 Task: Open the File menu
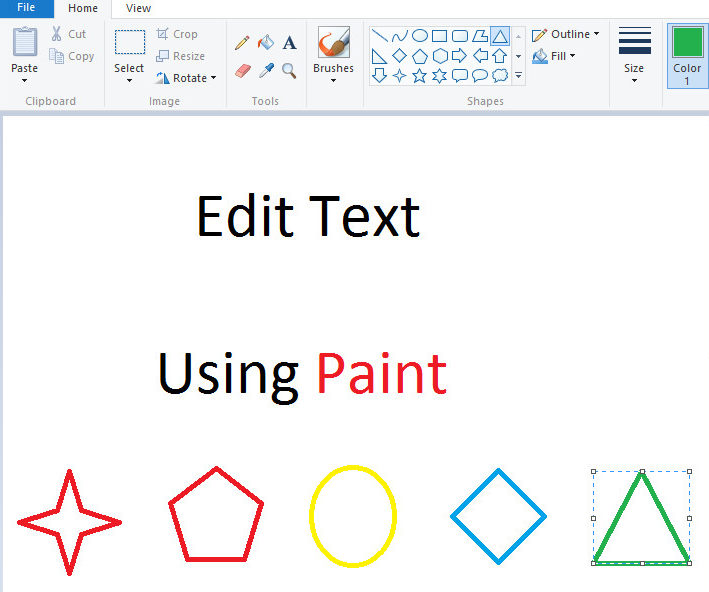[26, 8]
